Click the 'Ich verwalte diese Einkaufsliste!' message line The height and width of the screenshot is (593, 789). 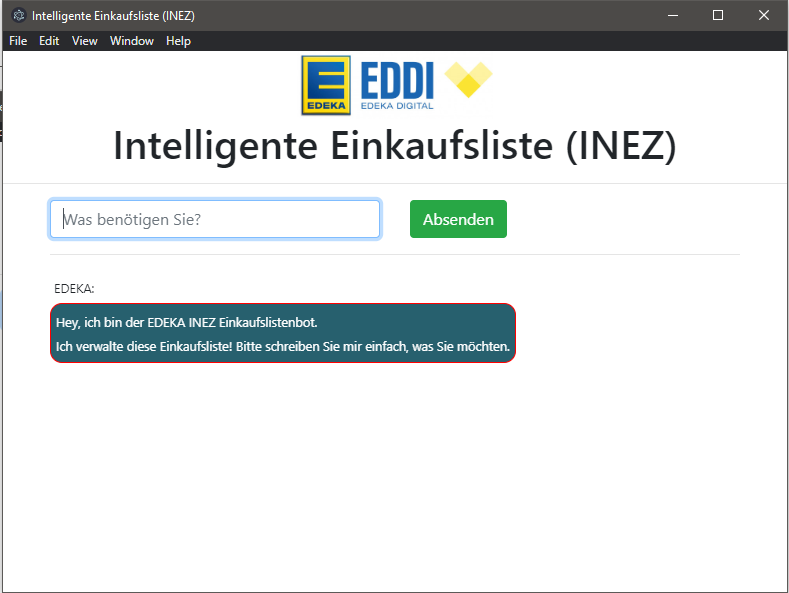283,346
